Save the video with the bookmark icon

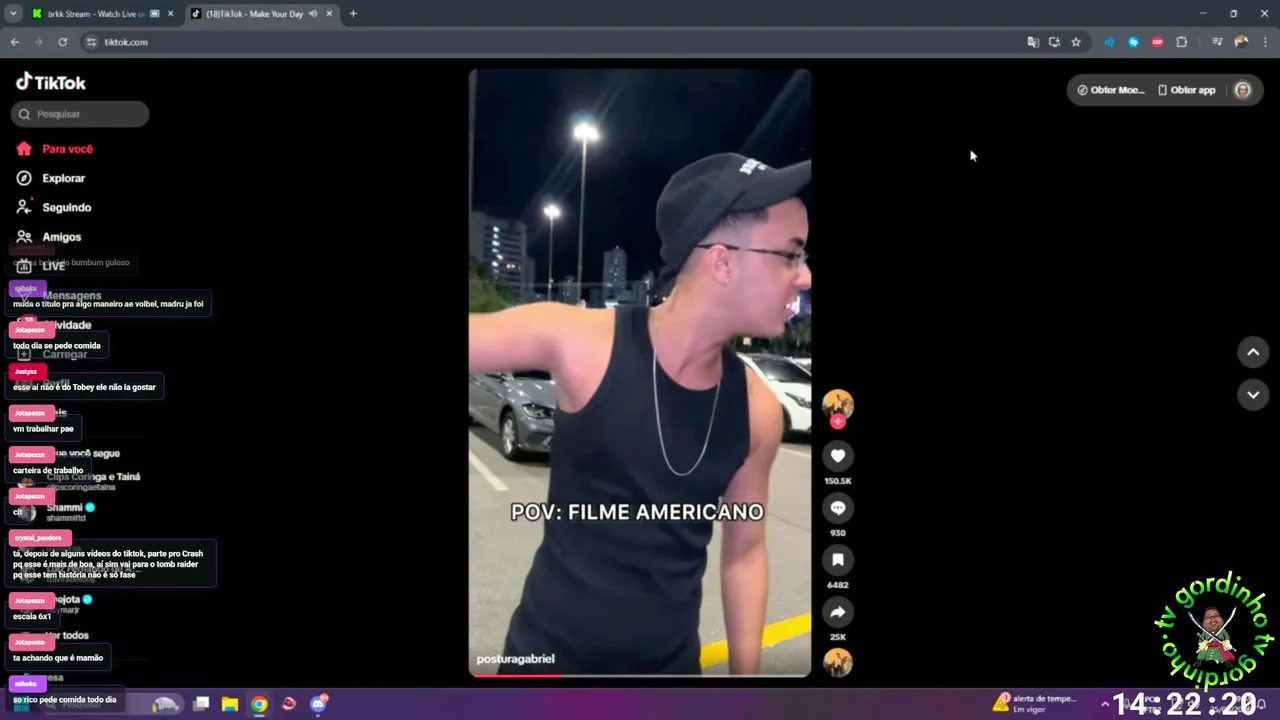pyautogui.click(x=838, y=560)
